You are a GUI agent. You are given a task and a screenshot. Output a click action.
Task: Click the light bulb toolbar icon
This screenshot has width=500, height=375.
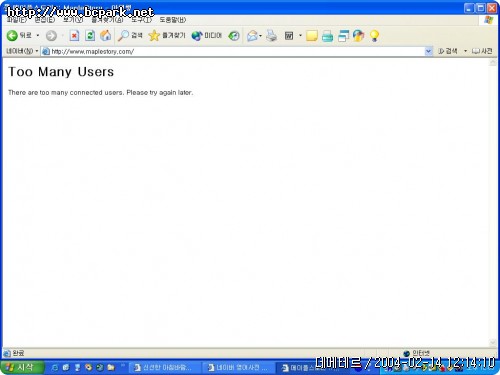point(374,36)
